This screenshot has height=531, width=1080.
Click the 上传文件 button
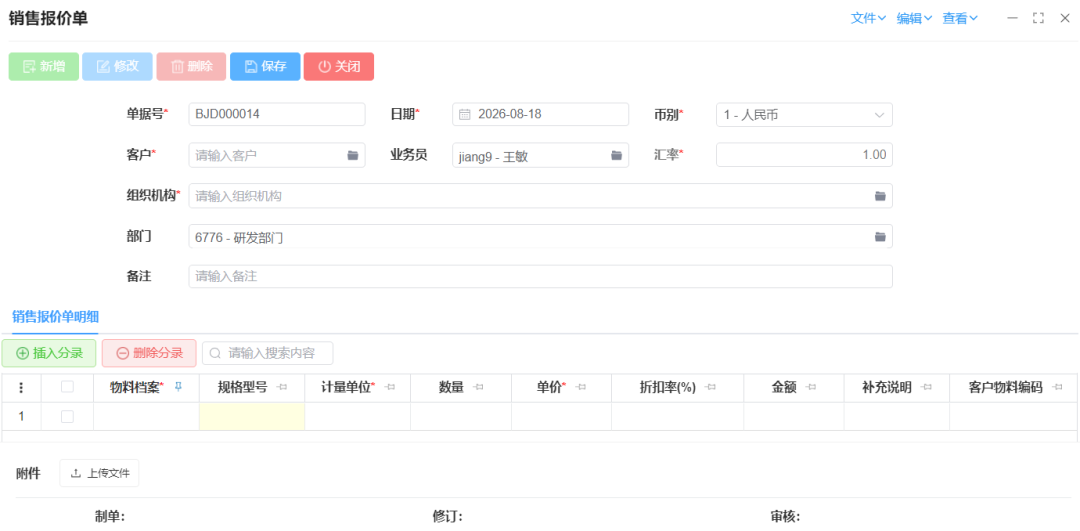pyautogui.click(x=99, y=473)
